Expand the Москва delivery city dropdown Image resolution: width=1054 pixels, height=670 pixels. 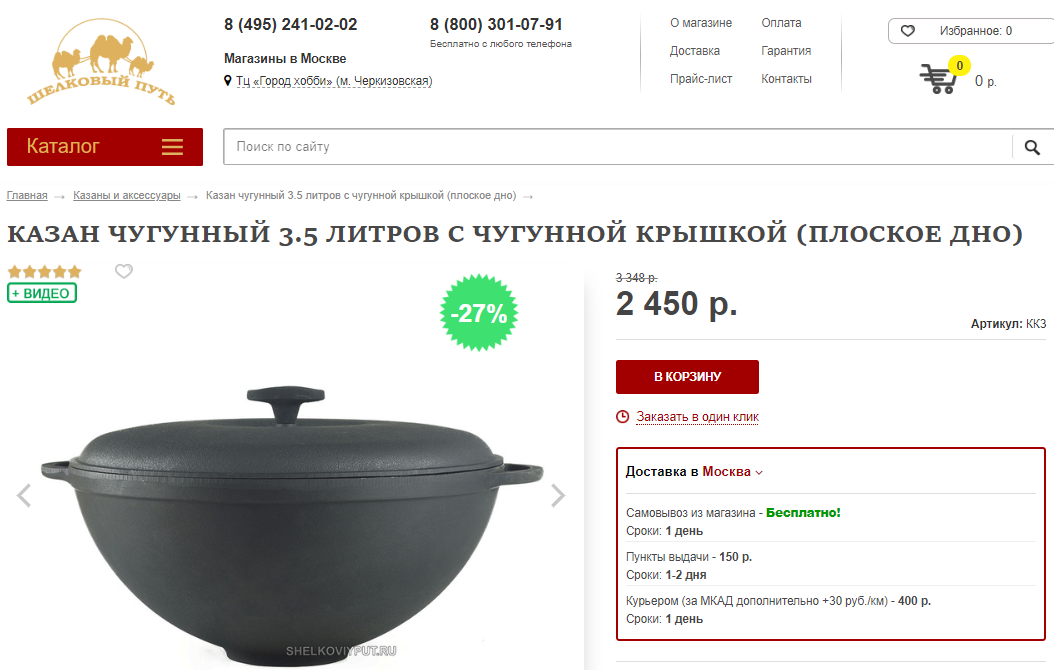pos(732,472)
